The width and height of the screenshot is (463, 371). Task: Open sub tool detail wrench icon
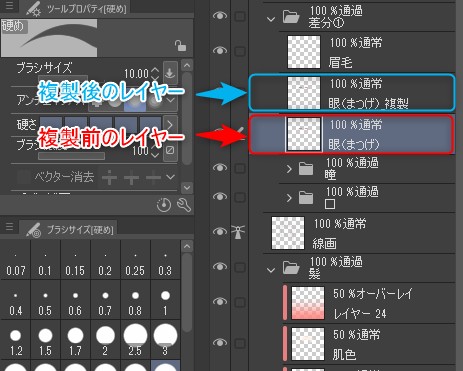point(184,205)
